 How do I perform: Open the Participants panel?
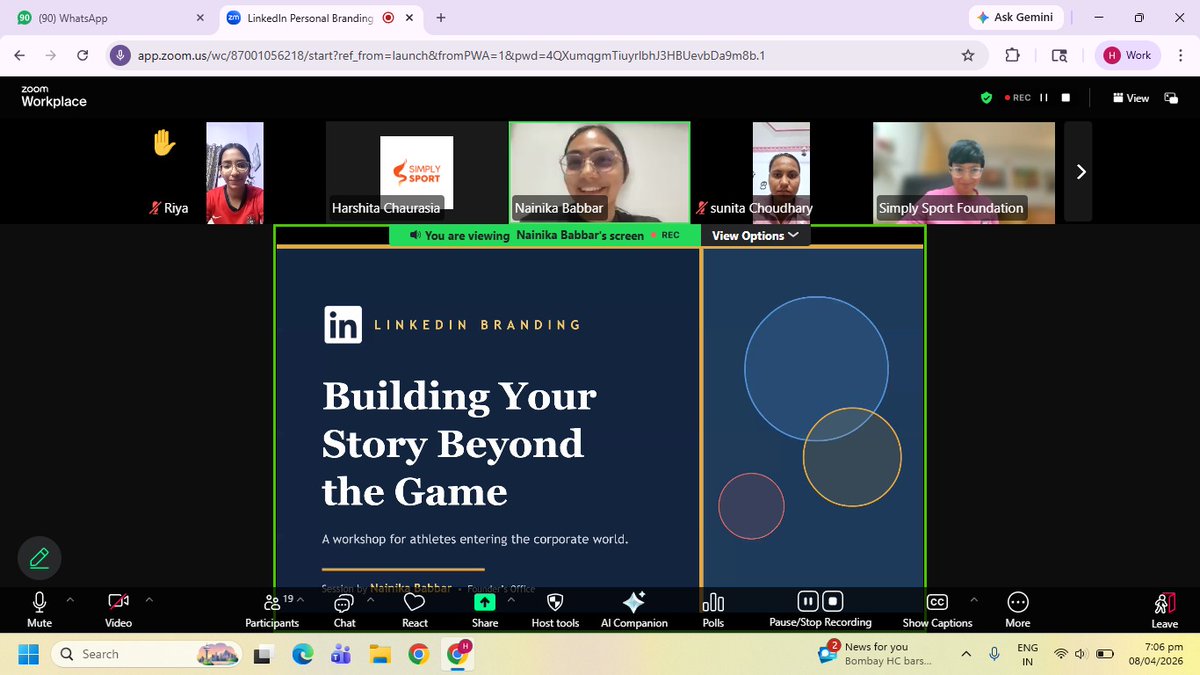tap(272, 609)
